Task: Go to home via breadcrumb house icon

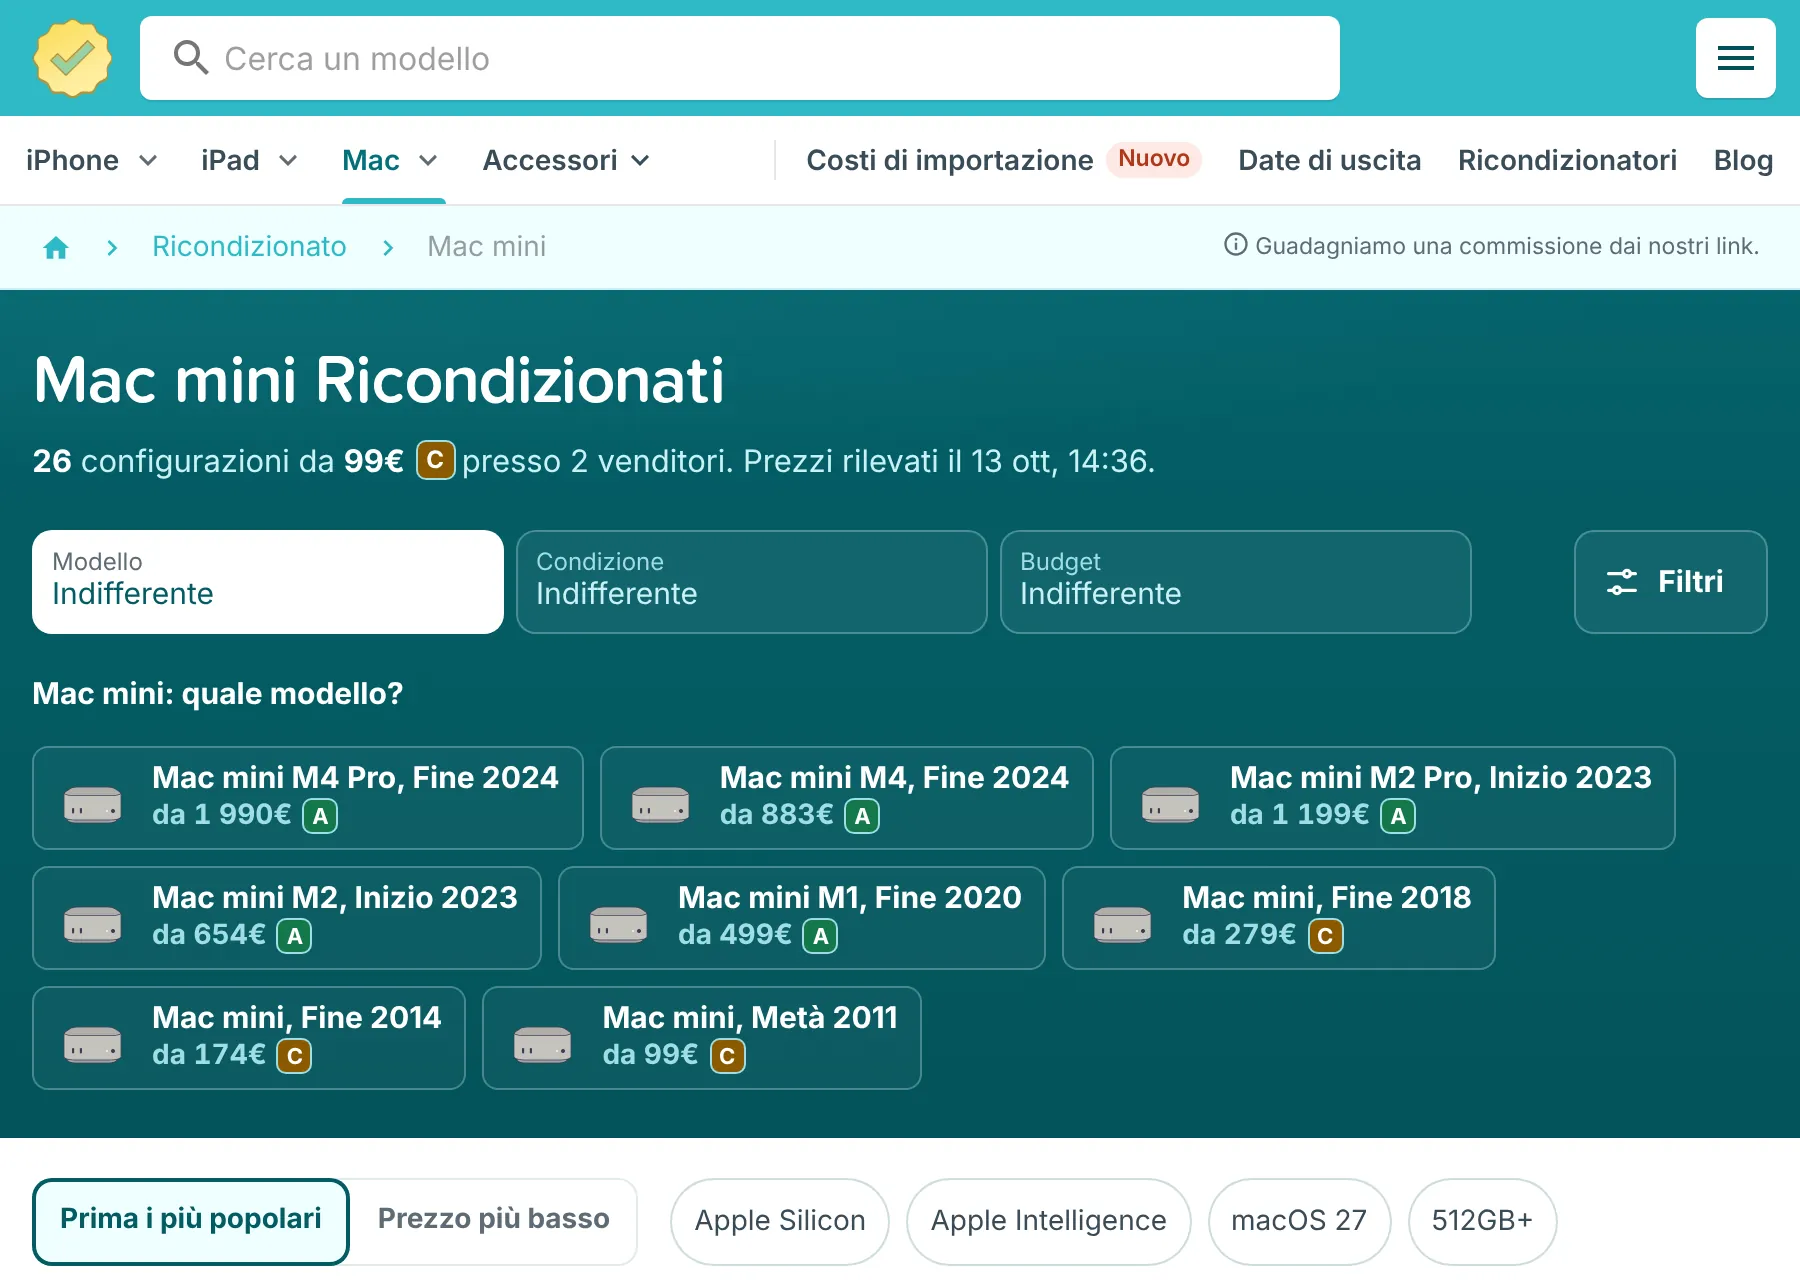Action: [56, 247]
